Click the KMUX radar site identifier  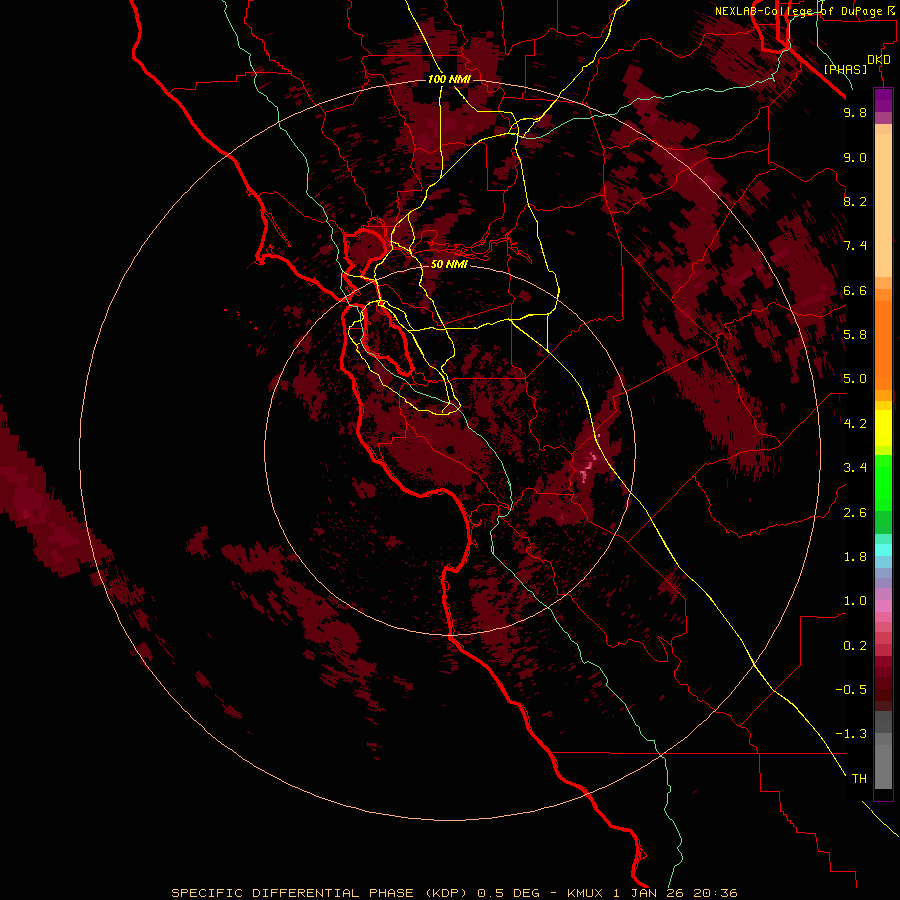(x=585, y=893)
